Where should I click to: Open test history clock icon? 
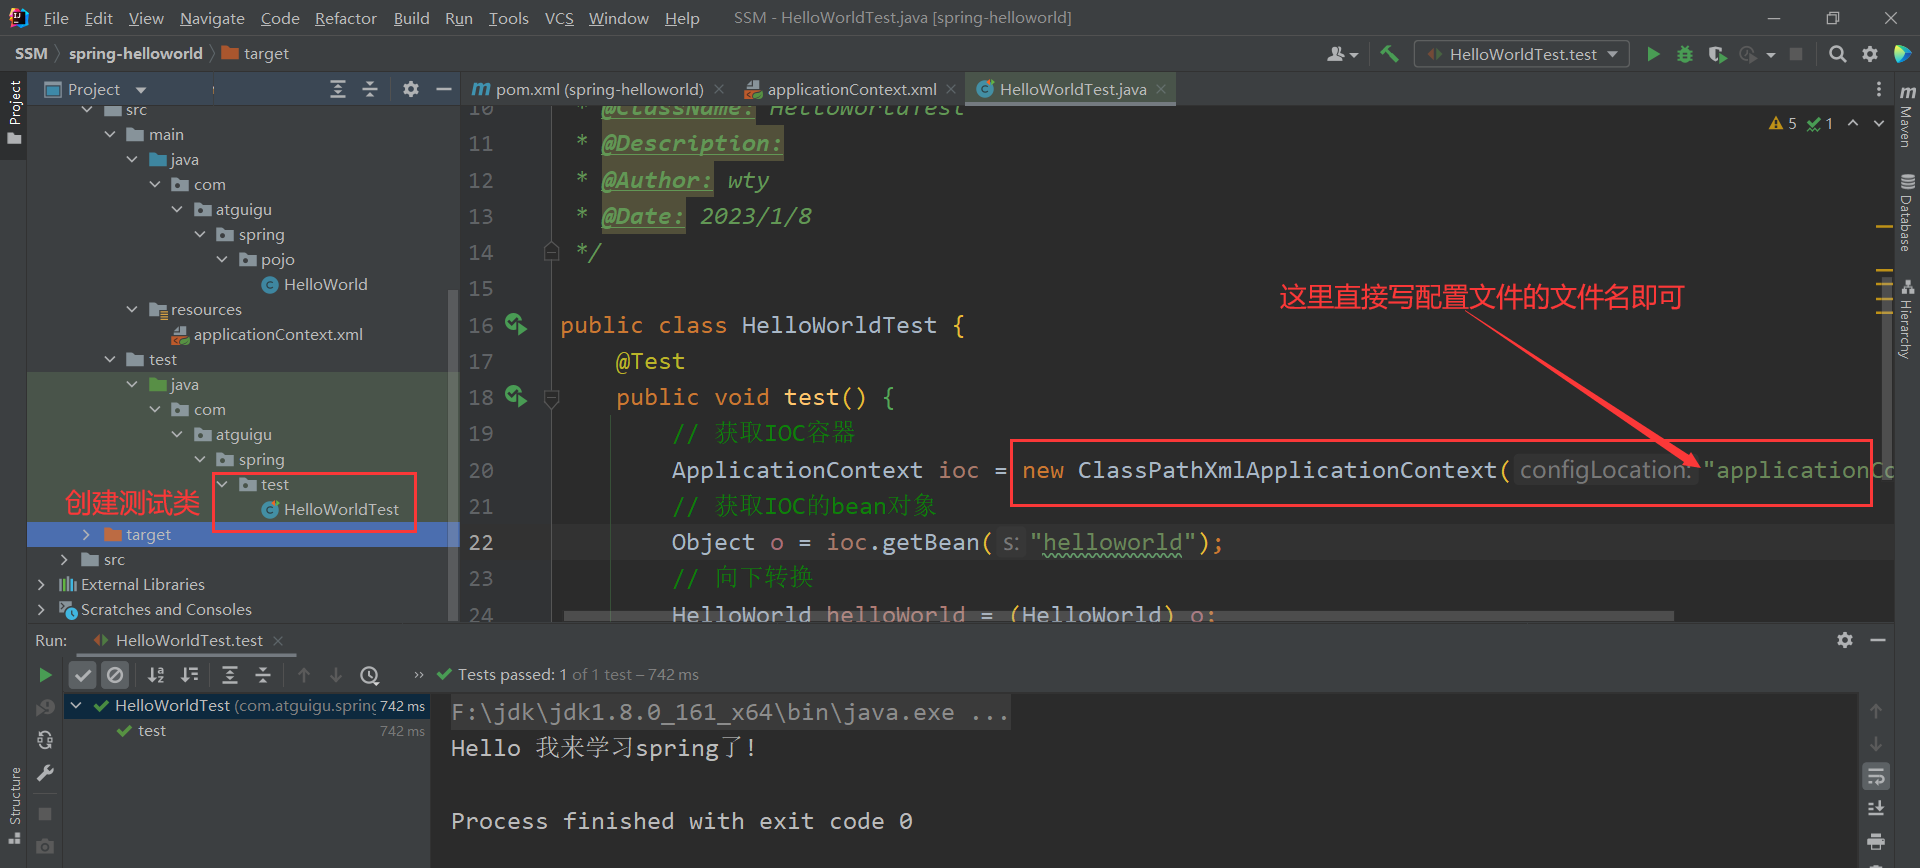pos(370,675)
